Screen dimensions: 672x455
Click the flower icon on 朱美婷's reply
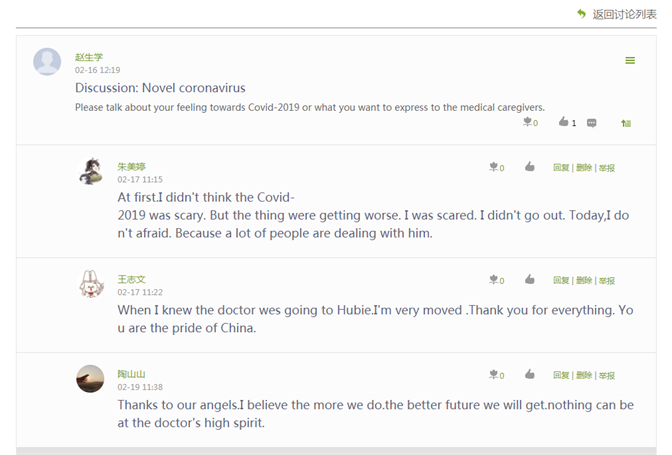[493, 167]
